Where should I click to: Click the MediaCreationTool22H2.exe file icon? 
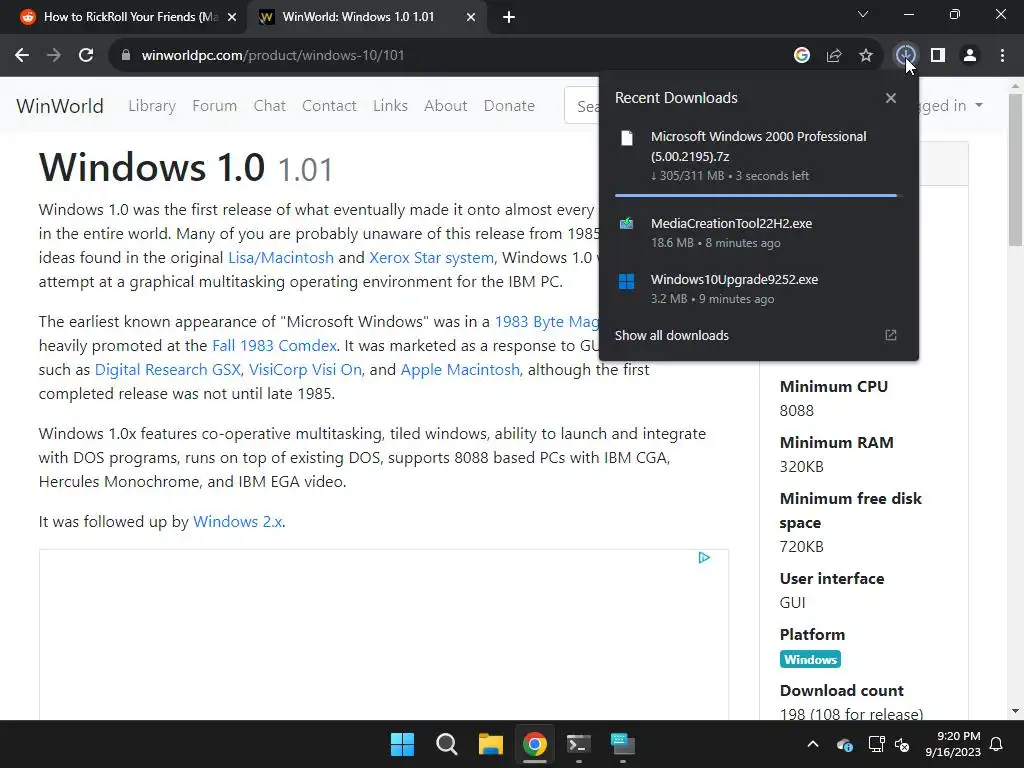pyautogui.click(x=626, y=223)
